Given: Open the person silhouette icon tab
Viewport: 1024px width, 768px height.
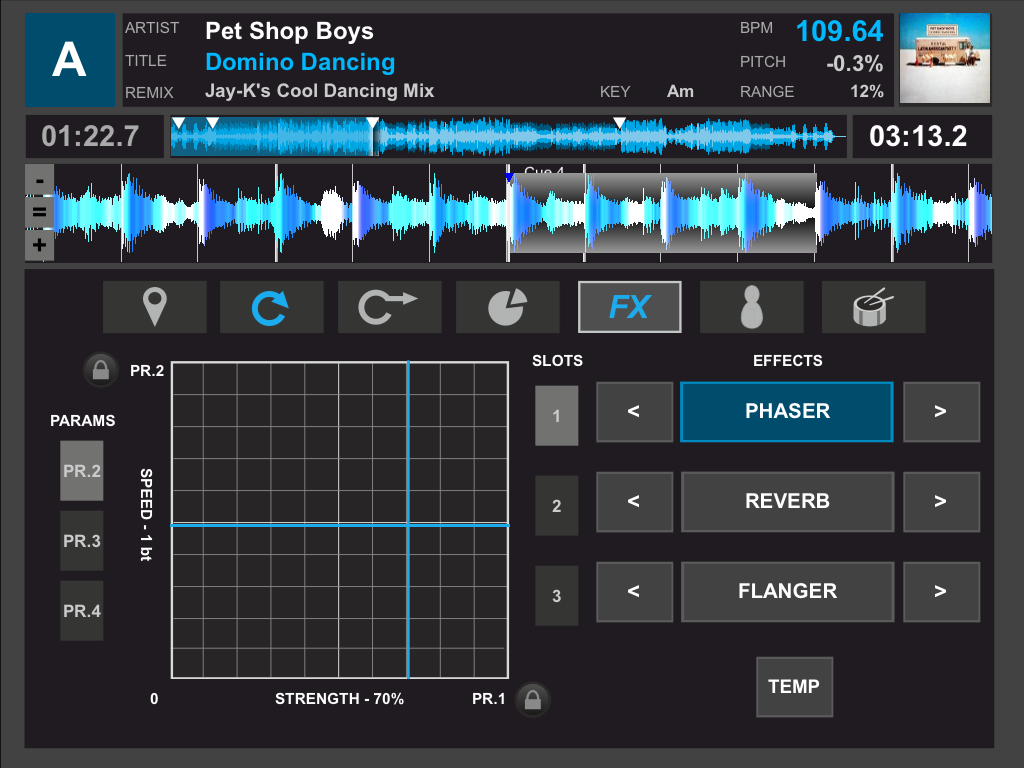Looking at the screenshot, I should pyautogui.click(x=751, y=307).
